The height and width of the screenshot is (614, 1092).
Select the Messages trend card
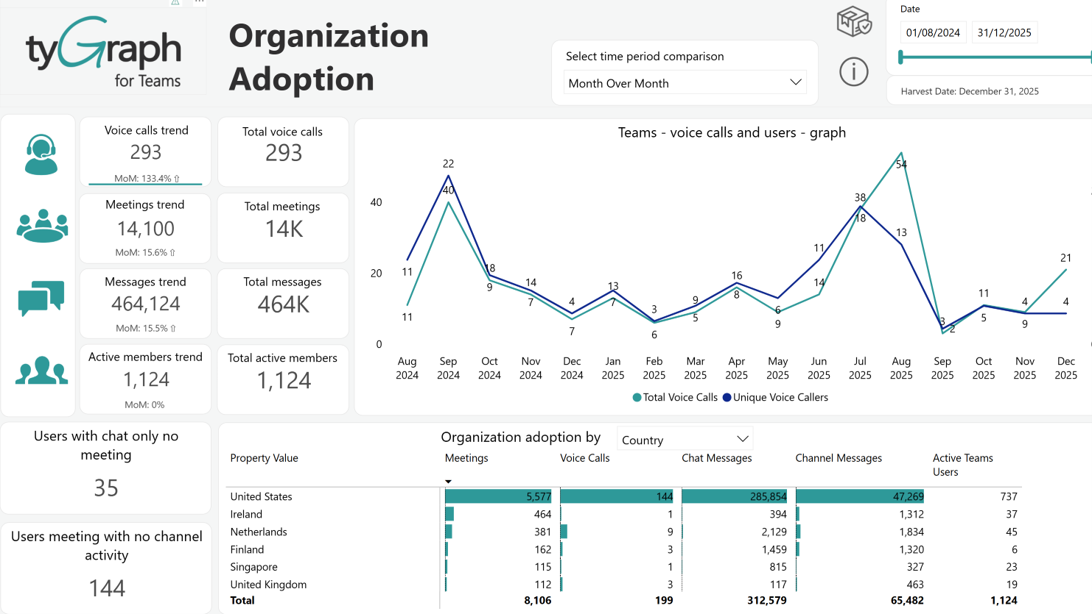click(146, 304)
